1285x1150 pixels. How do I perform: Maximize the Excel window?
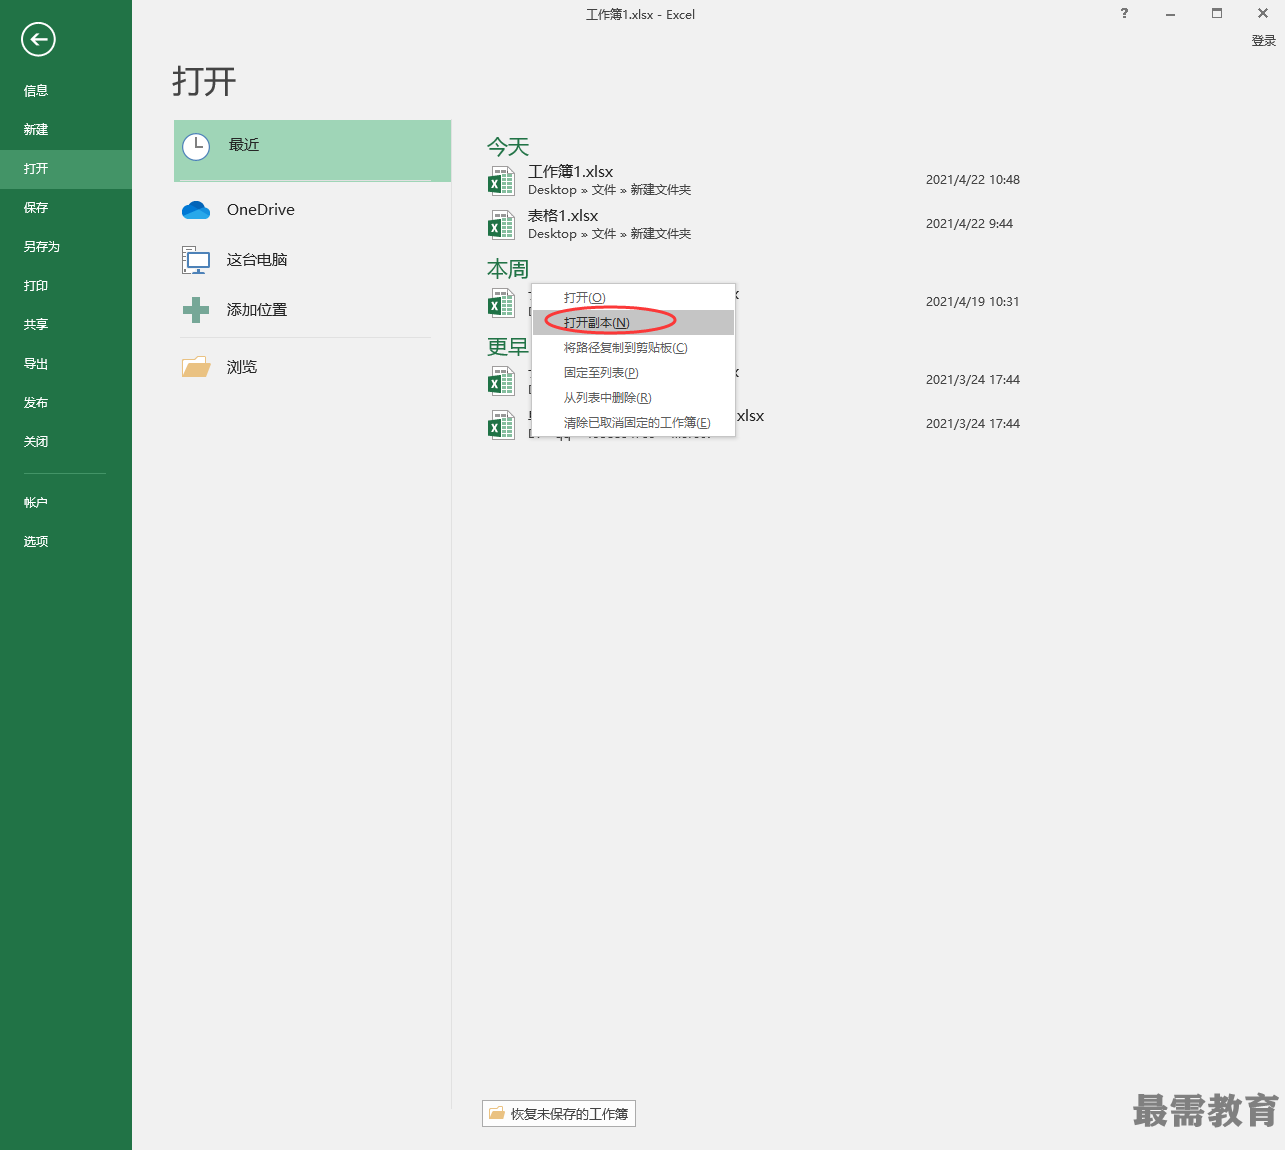(1217, 13)
